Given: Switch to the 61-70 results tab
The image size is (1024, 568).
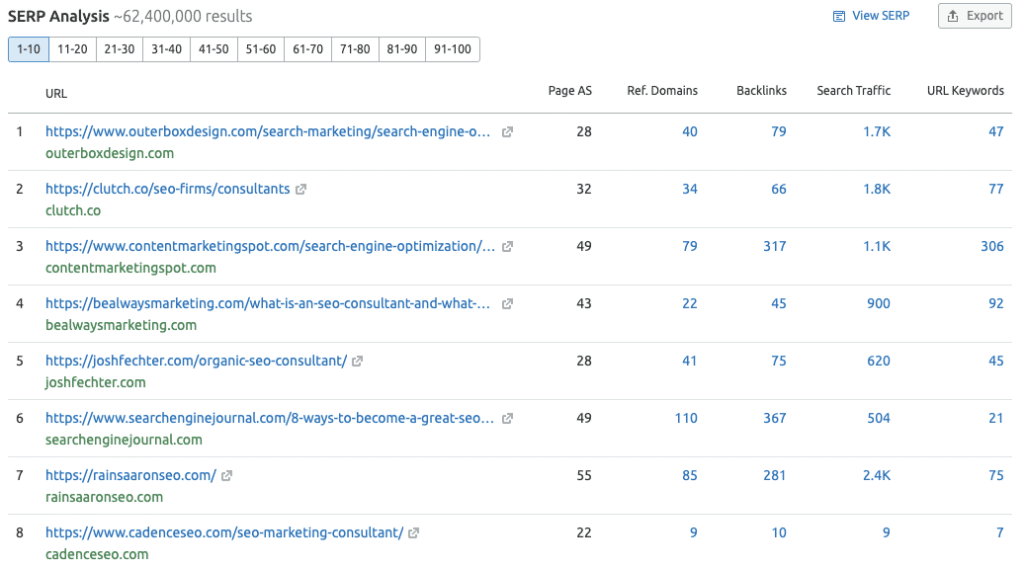Looking at the screenshot, I should [x=308, y=49].
